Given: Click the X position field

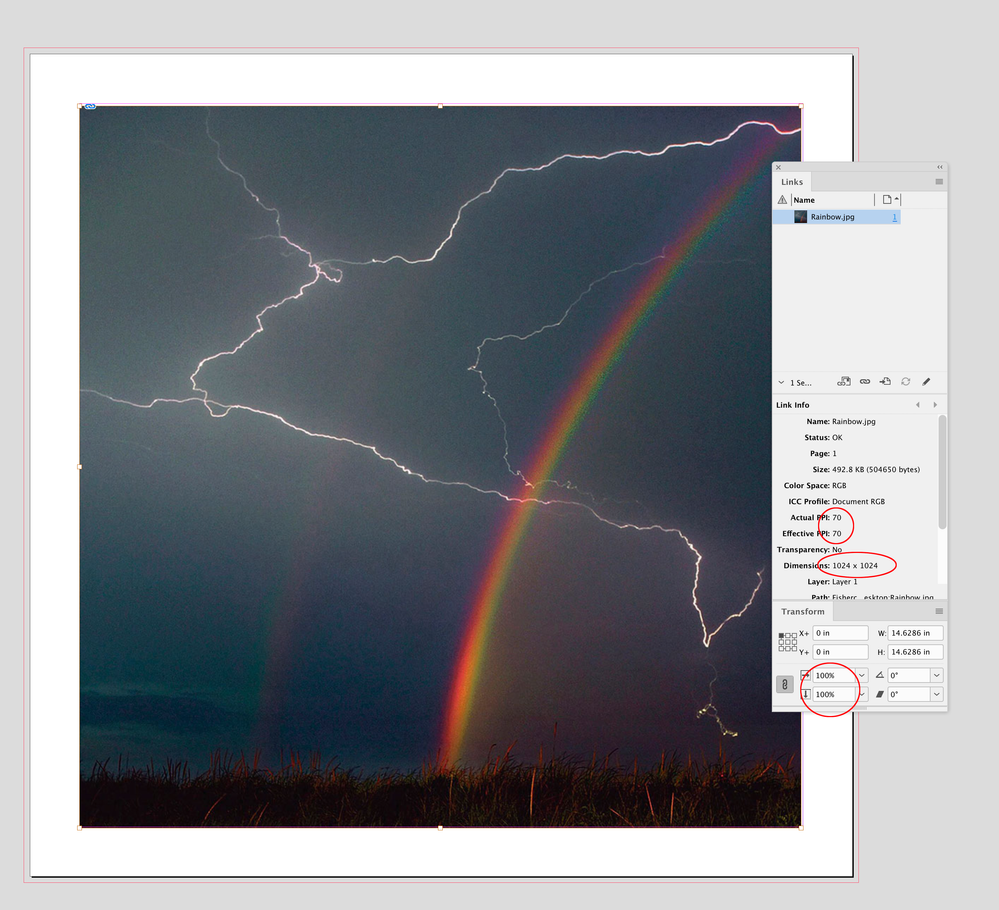Looking at the screenshot, I should (840, 633).
